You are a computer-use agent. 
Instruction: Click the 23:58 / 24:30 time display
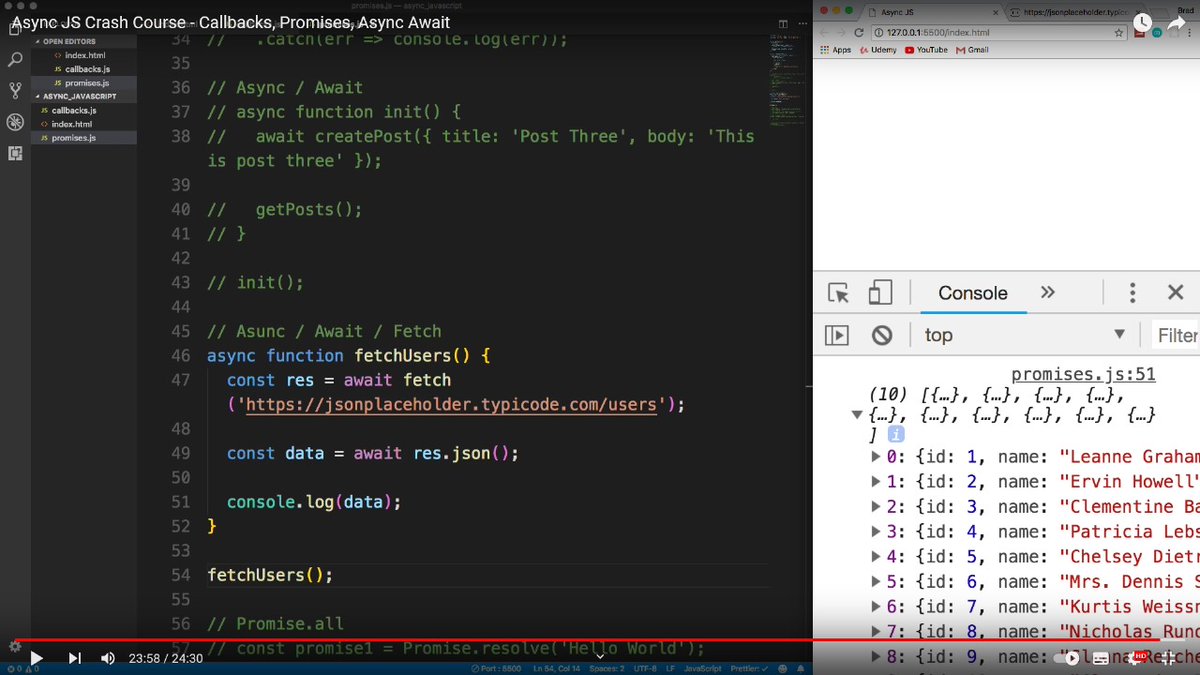click(166, 658)
